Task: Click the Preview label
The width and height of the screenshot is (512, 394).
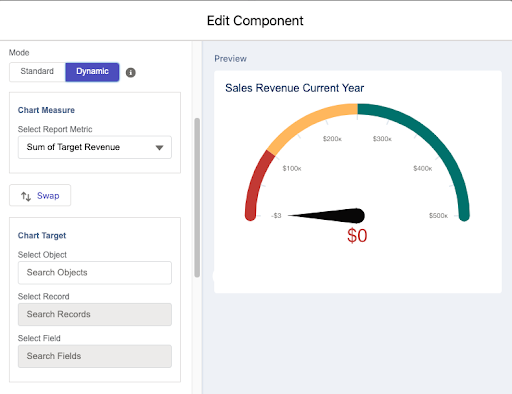Action: [x=230, y=59]
